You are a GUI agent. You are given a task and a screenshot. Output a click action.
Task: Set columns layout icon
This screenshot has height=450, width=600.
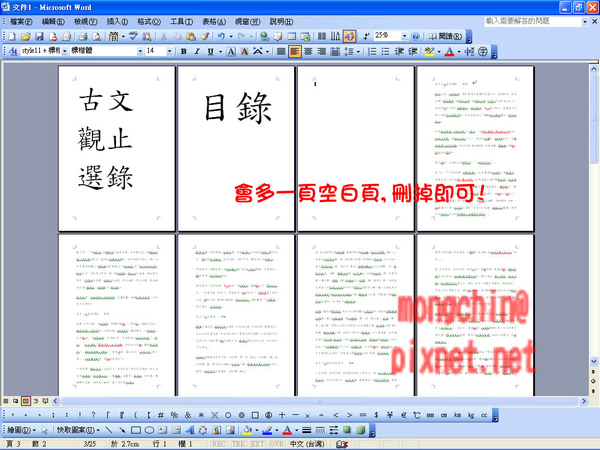[322, 36]
